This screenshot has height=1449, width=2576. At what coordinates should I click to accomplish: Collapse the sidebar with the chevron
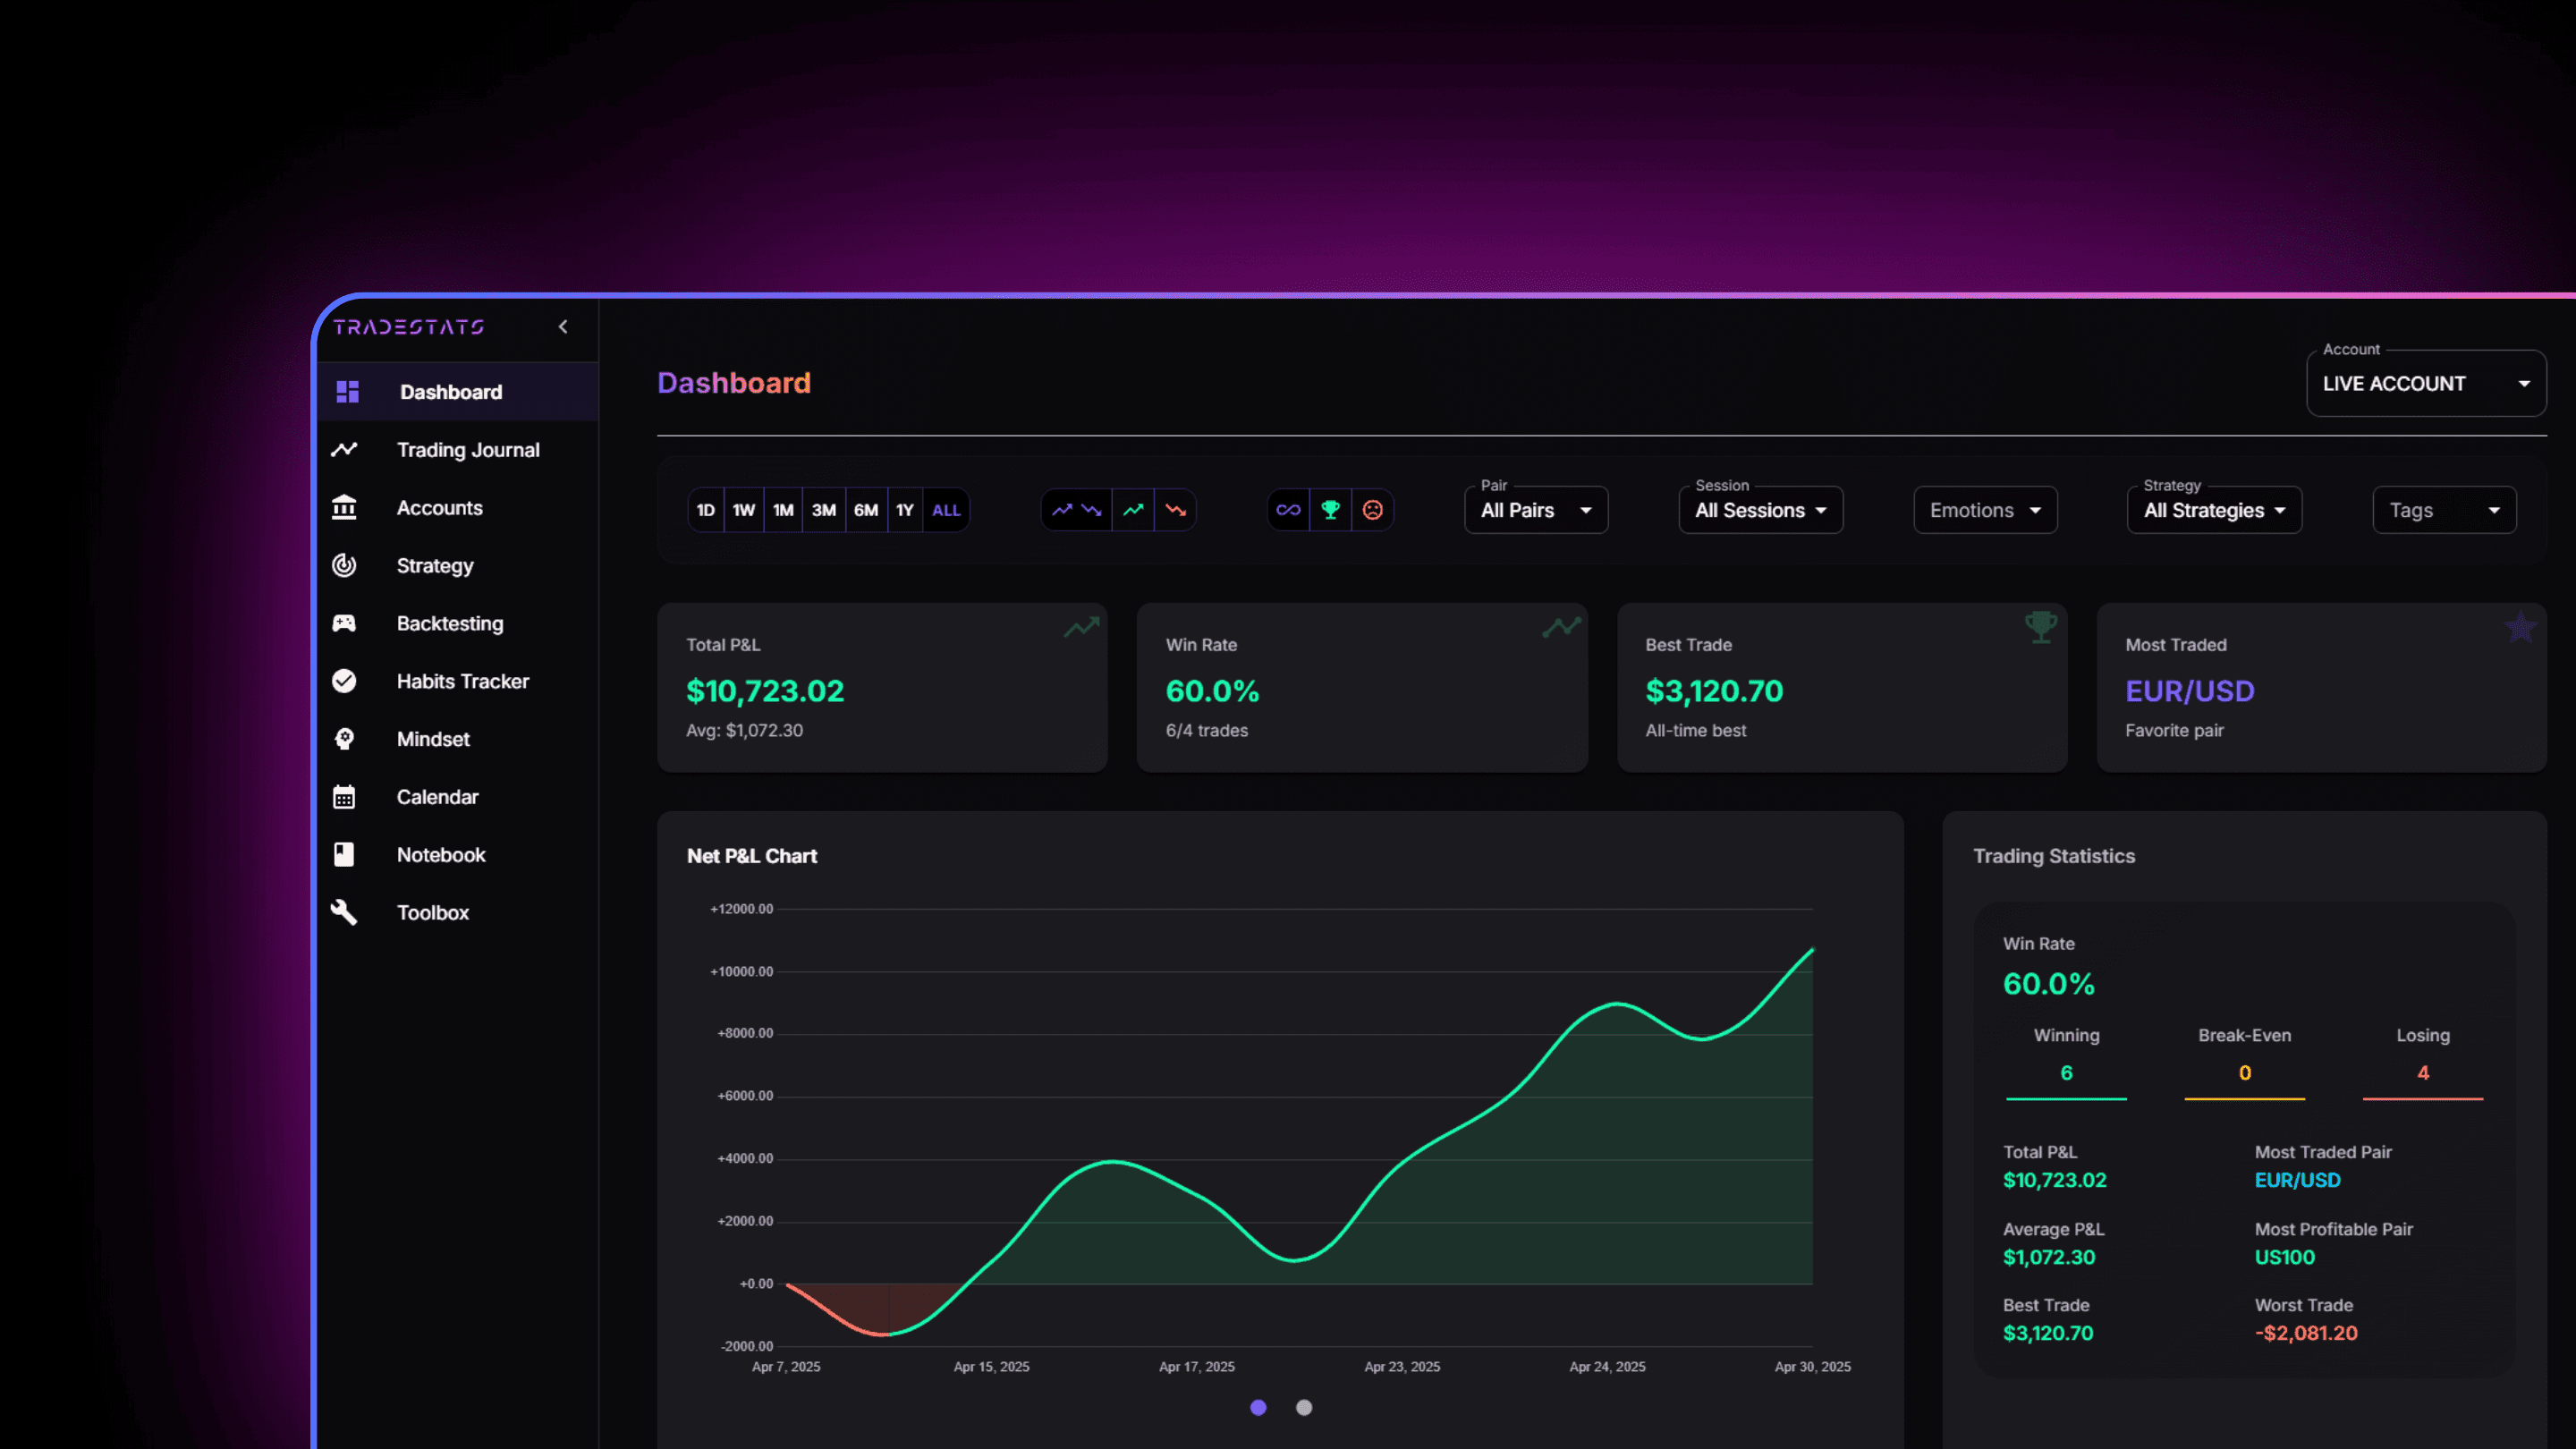click(x=563, y=327)
